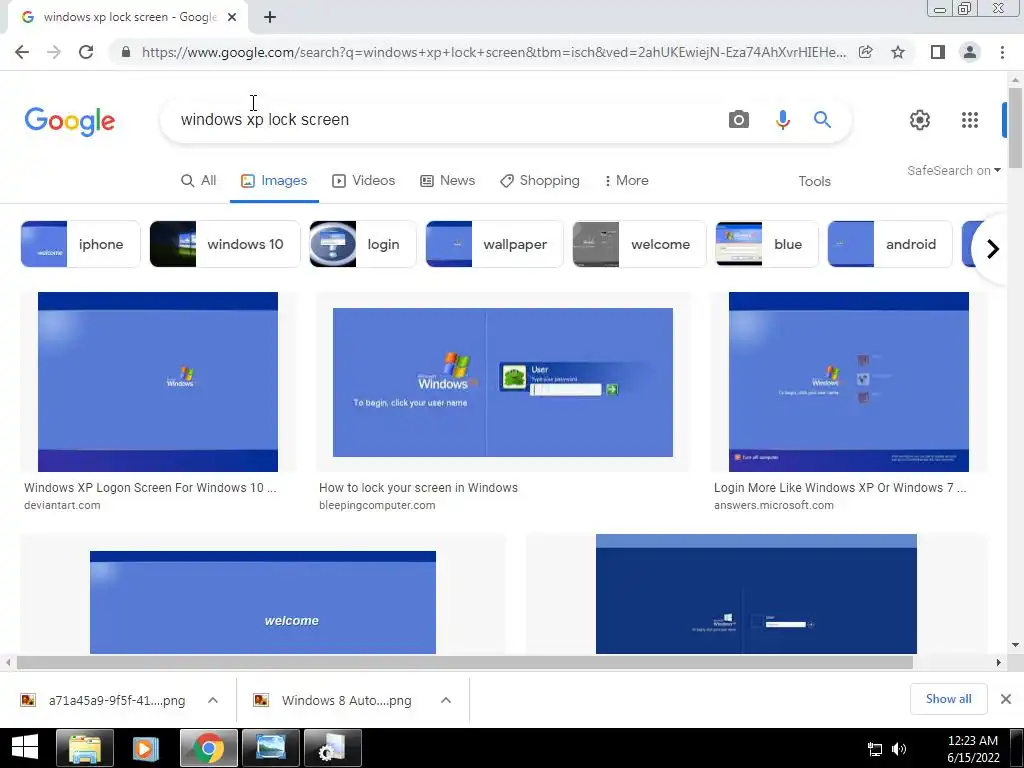This screenshot has height=768, width=1024.
Task: Expand the More search options menu
Action: pyautogui.click(x=626, y=181)
